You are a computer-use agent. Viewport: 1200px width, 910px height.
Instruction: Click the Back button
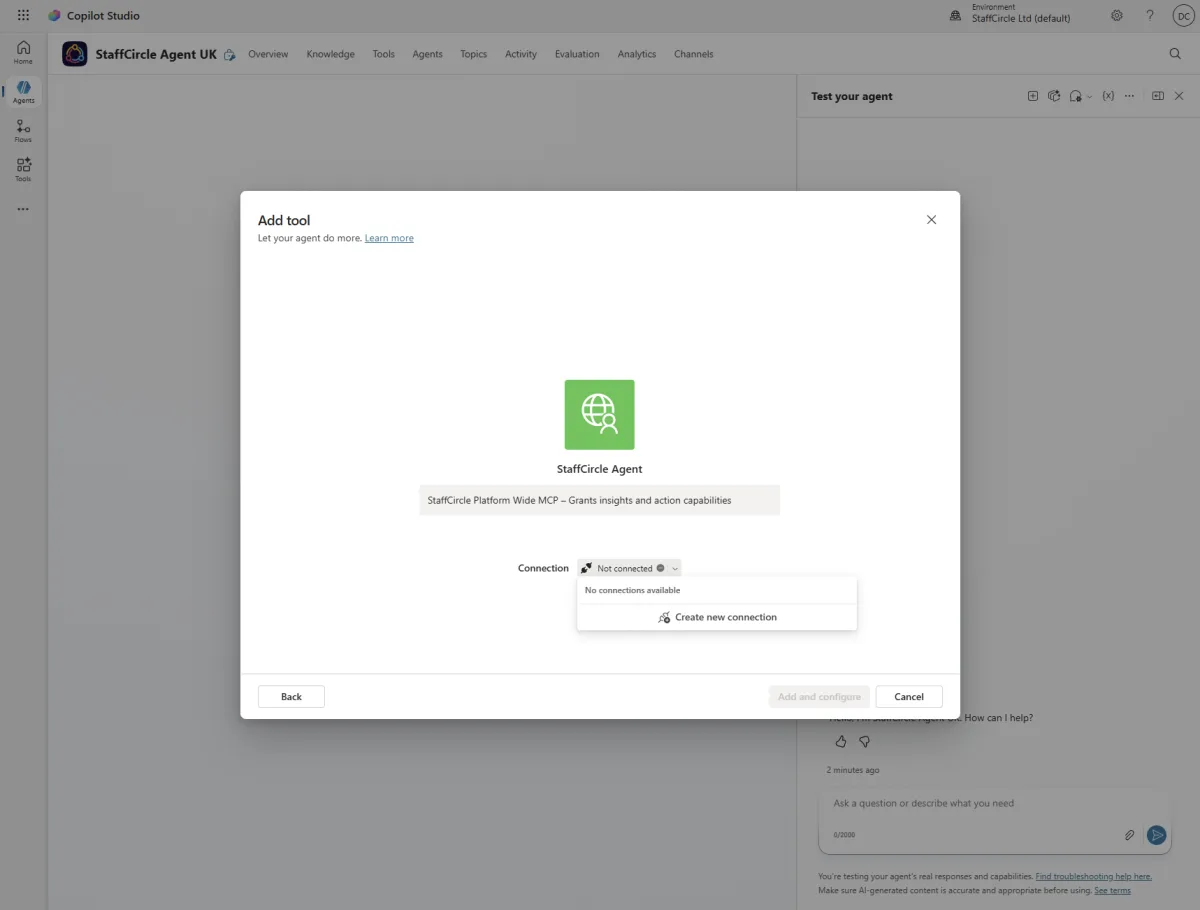pos(291,697)
